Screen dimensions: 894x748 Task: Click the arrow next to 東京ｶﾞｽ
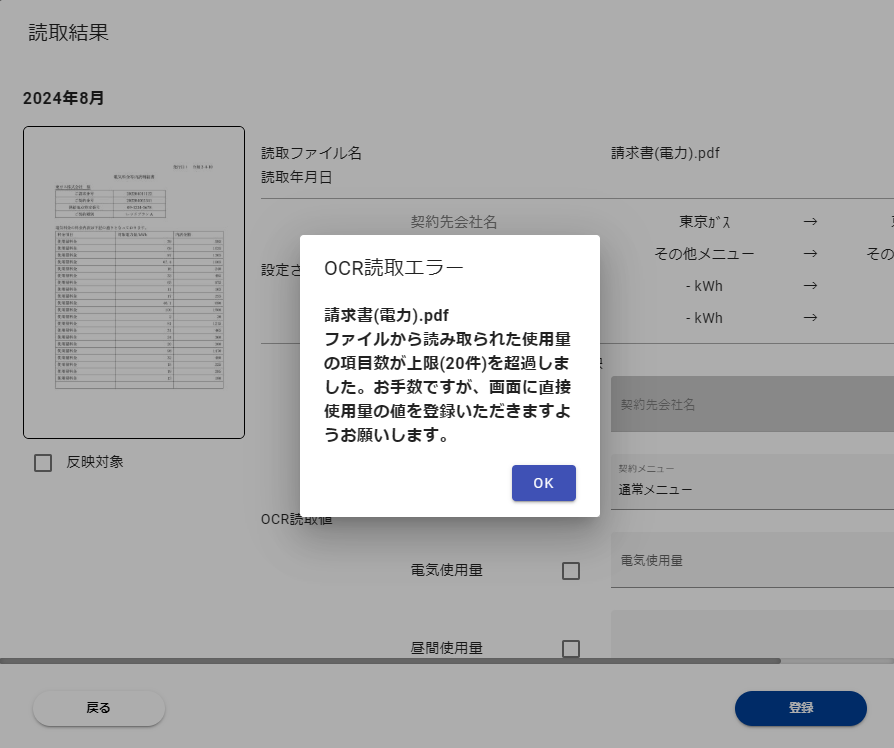point(811,222)
